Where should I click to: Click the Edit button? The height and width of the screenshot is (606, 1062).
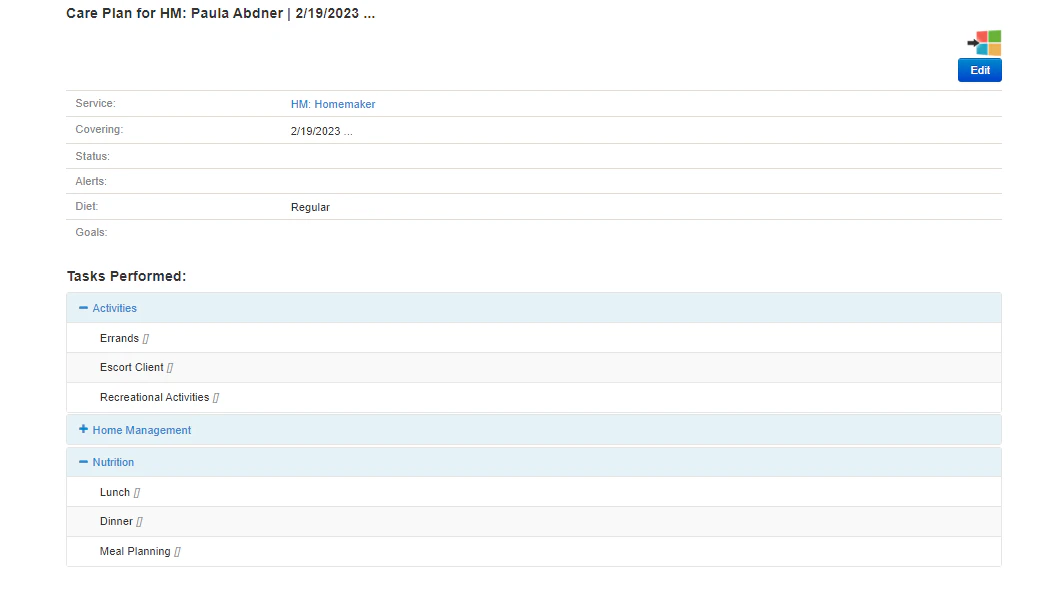pyautogui.click(x=979, y=70)
